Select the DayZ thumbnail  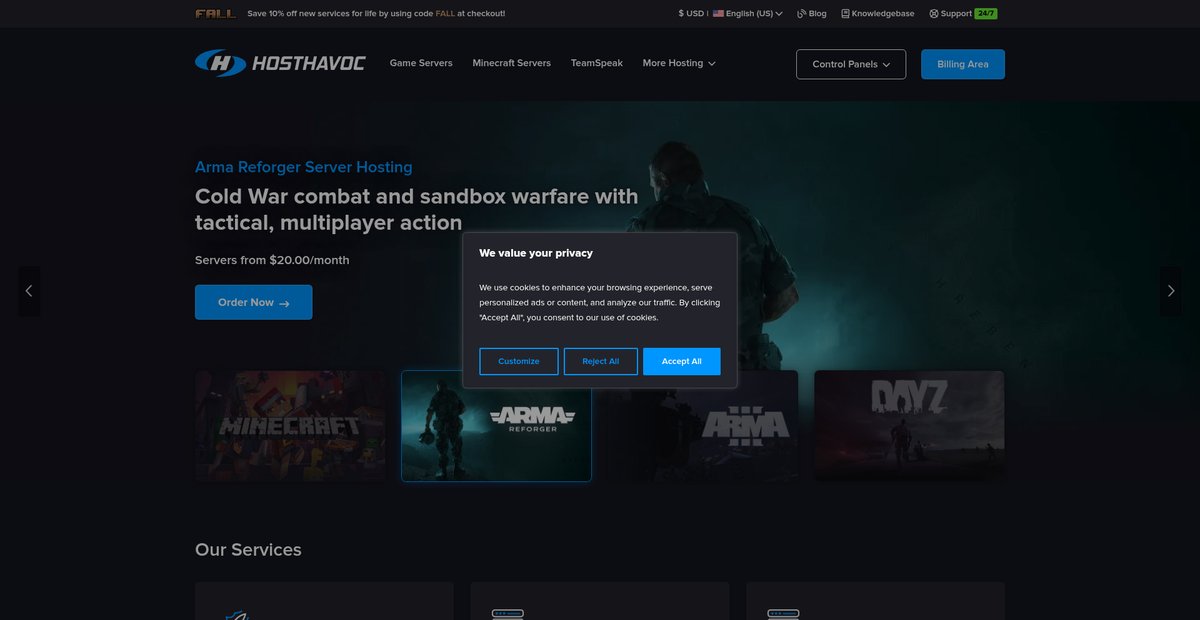(909, 426)
